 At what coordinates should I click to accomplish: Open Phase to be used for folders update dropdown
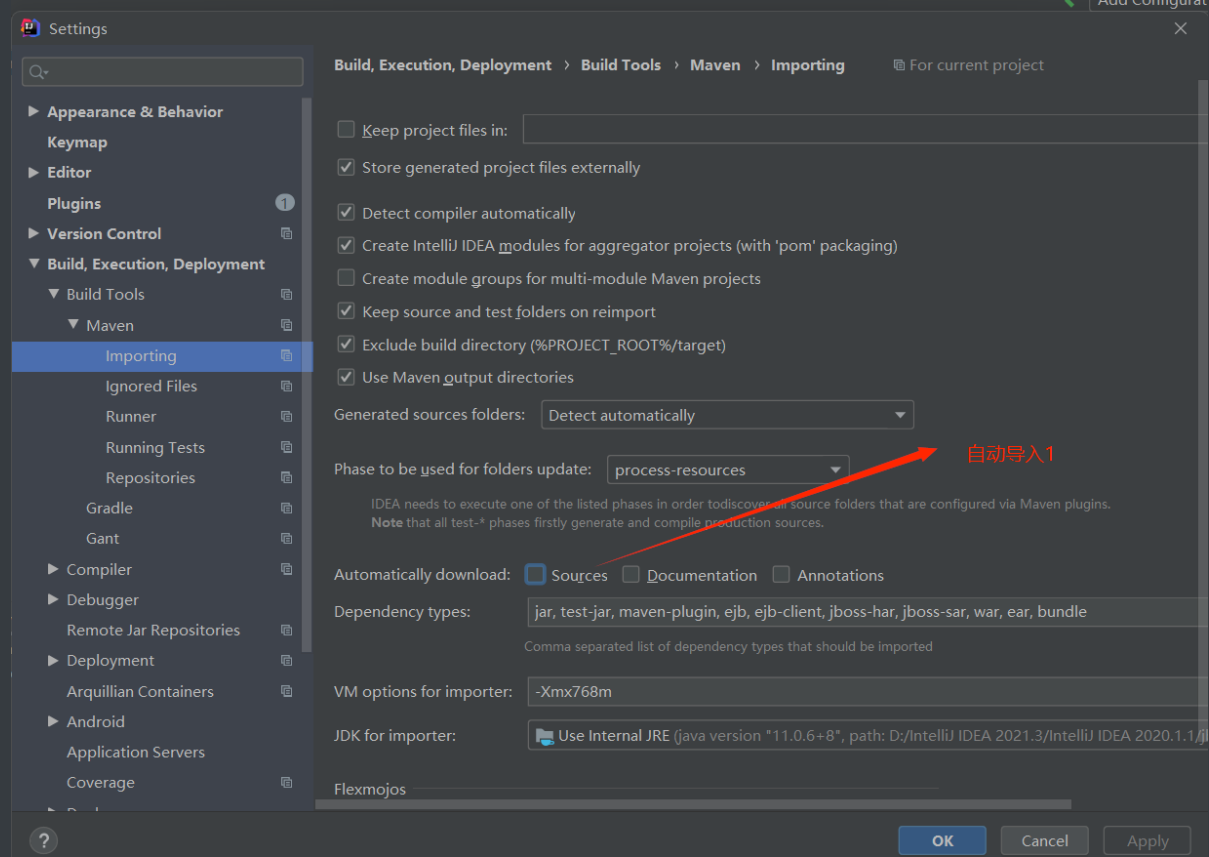(x=728, y=470)
